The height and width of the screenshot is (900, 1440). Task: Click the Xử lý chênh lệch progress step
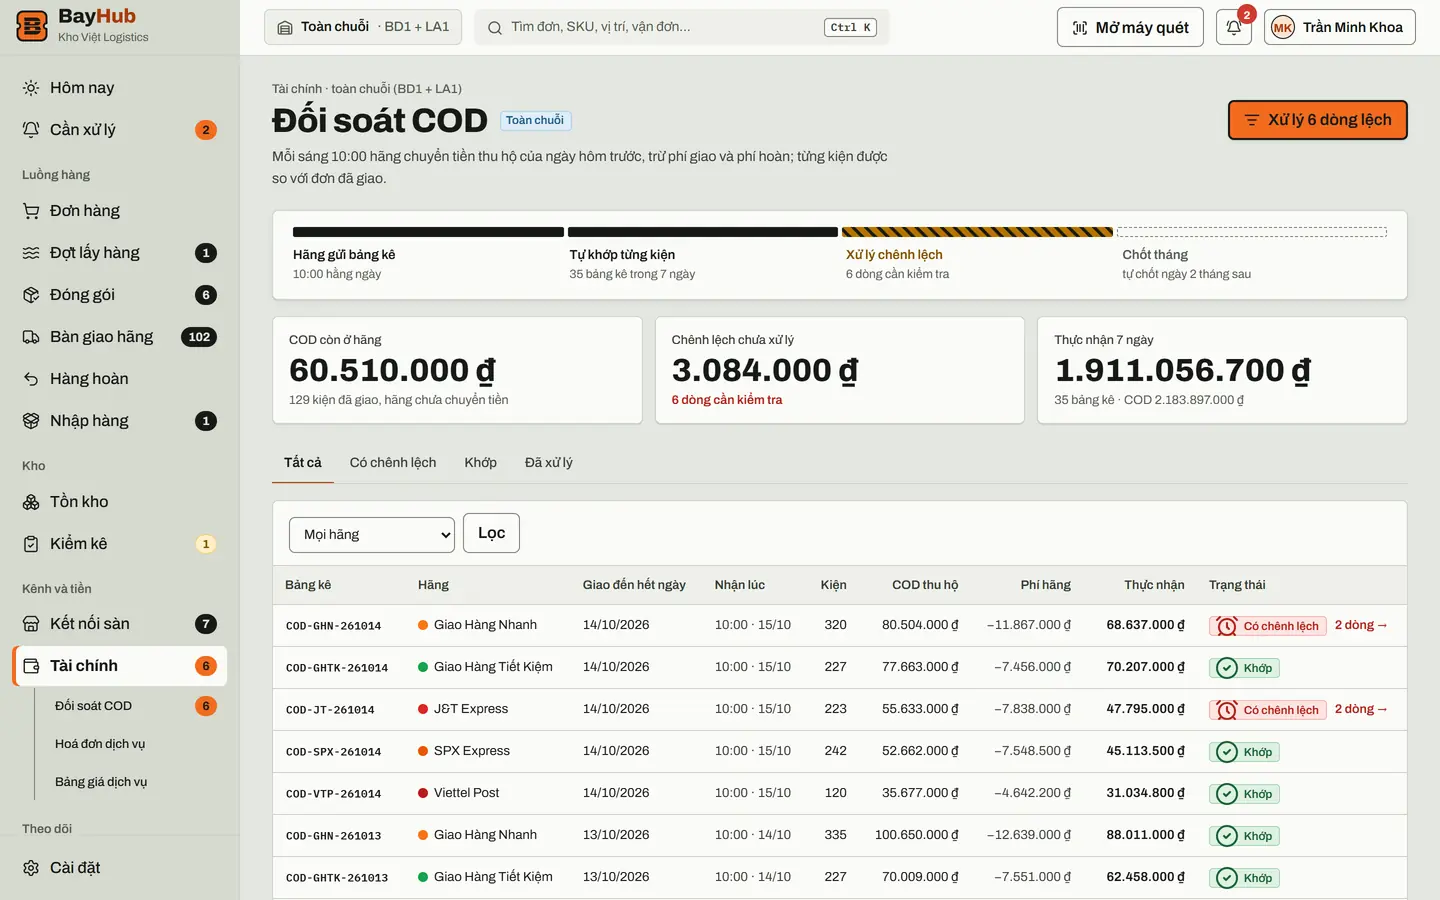point(977,254)
